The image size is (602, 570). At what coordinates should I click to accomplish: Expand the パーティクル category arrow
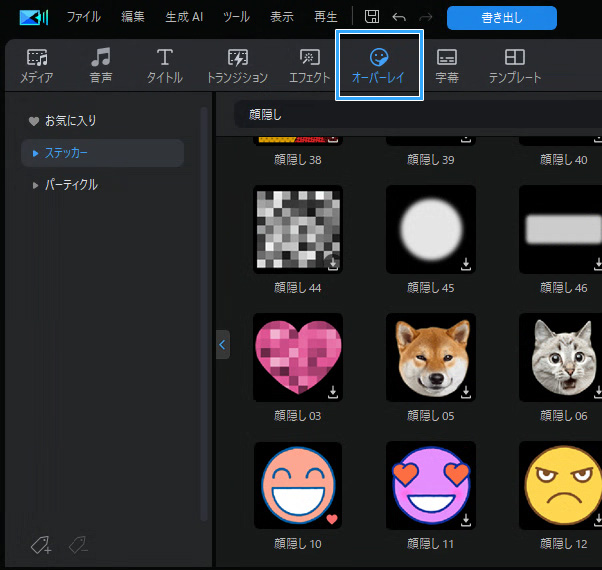click(35, 185)
